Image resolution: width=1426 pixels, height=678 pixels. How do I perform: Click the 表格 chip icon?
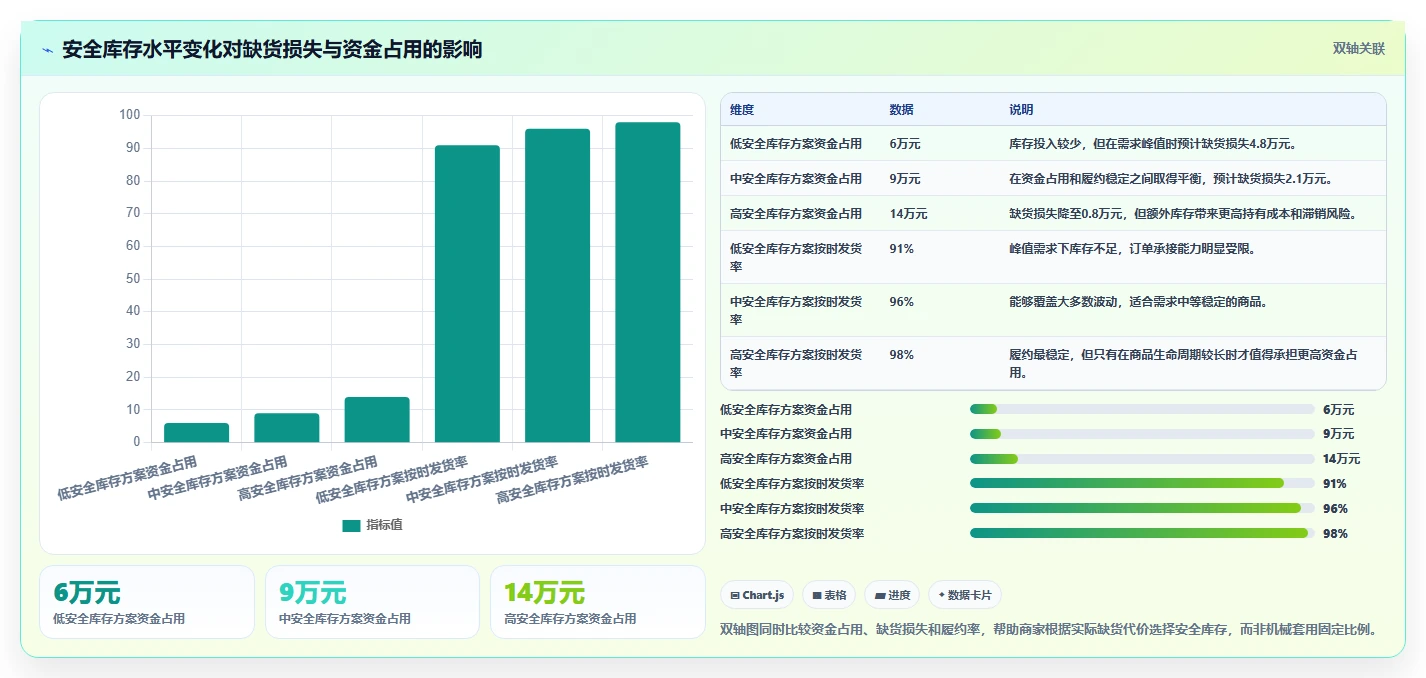pos(816,595)
